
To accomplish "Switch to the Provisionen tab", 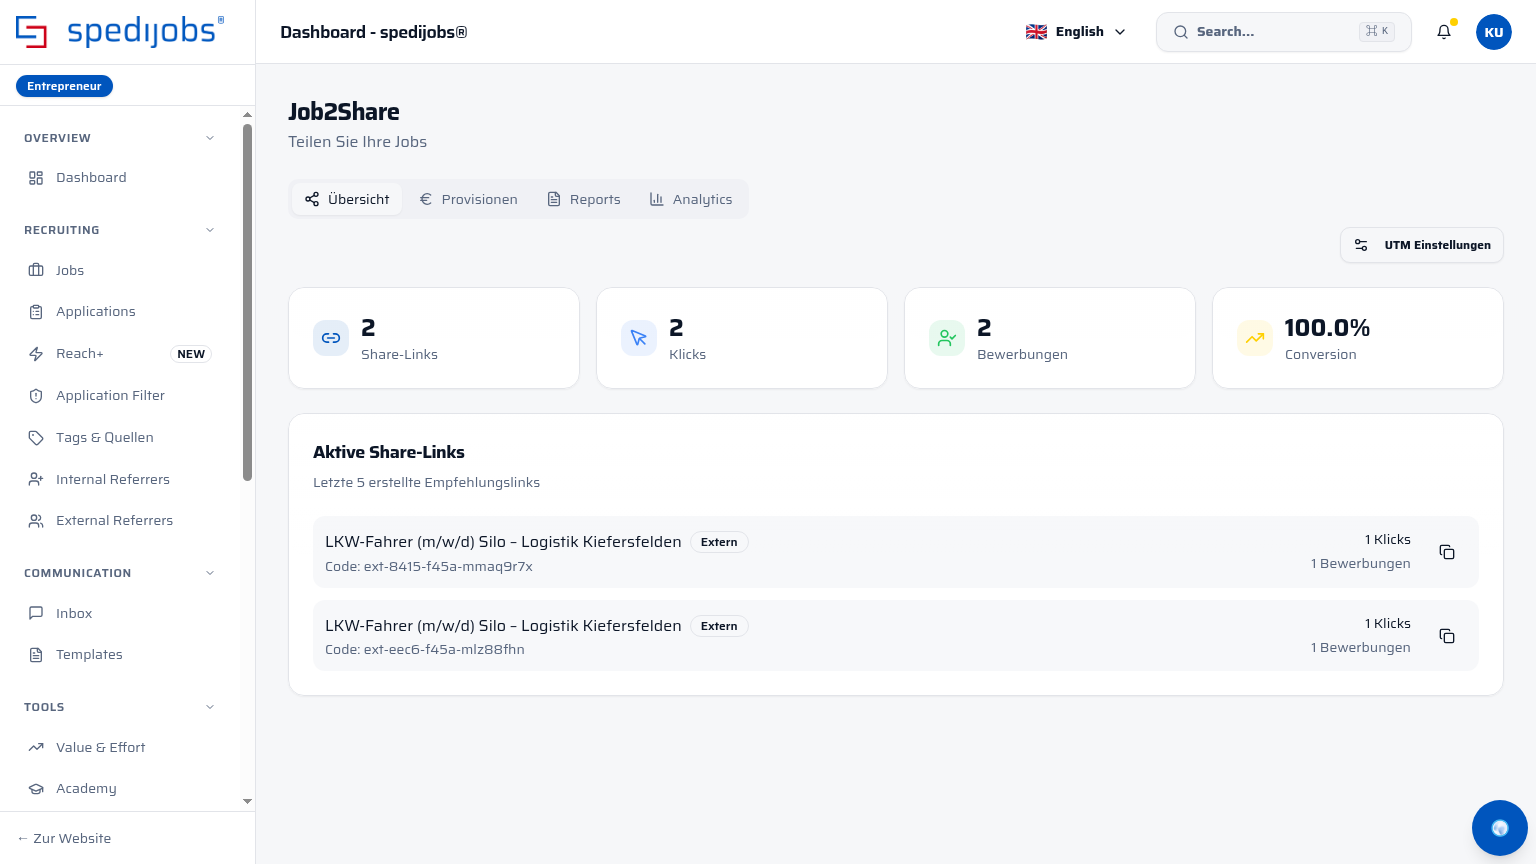I will pos(468,199).
